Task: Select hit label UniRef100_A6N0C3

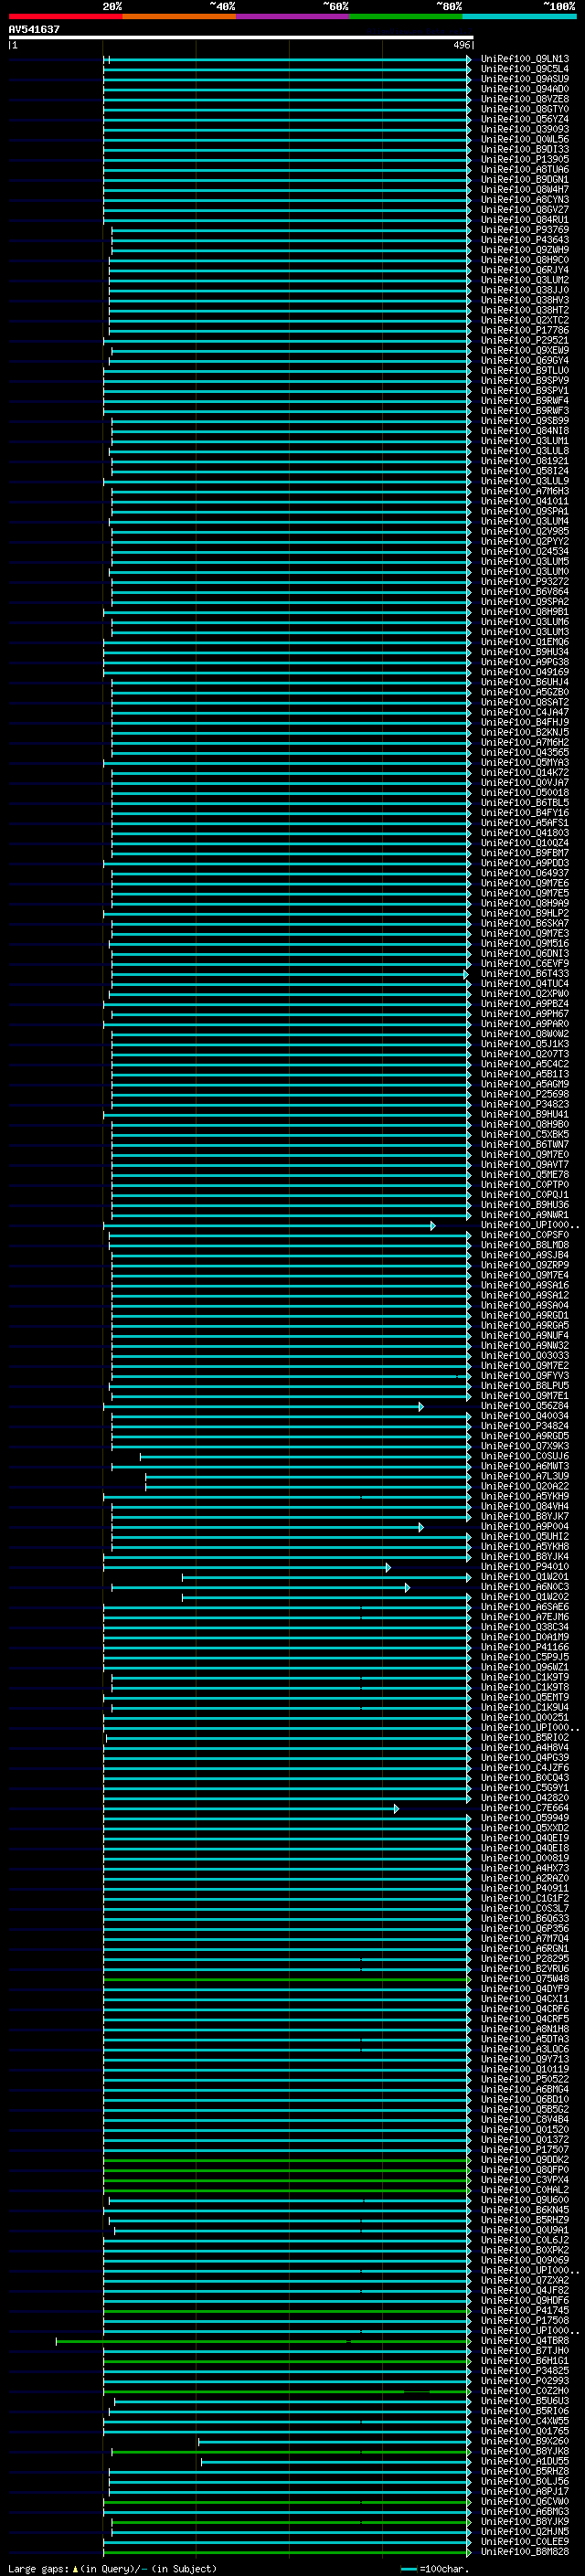Action: point(525,1587)
